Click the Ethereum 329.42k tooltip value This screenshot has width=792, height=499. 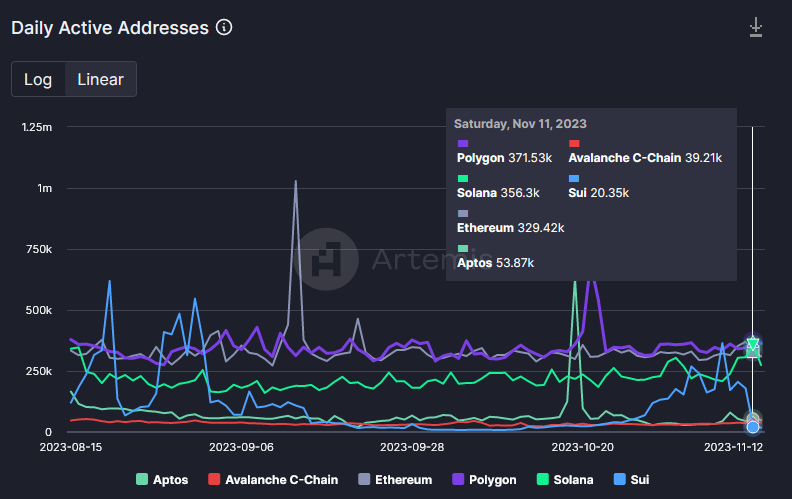coord(510,228)
